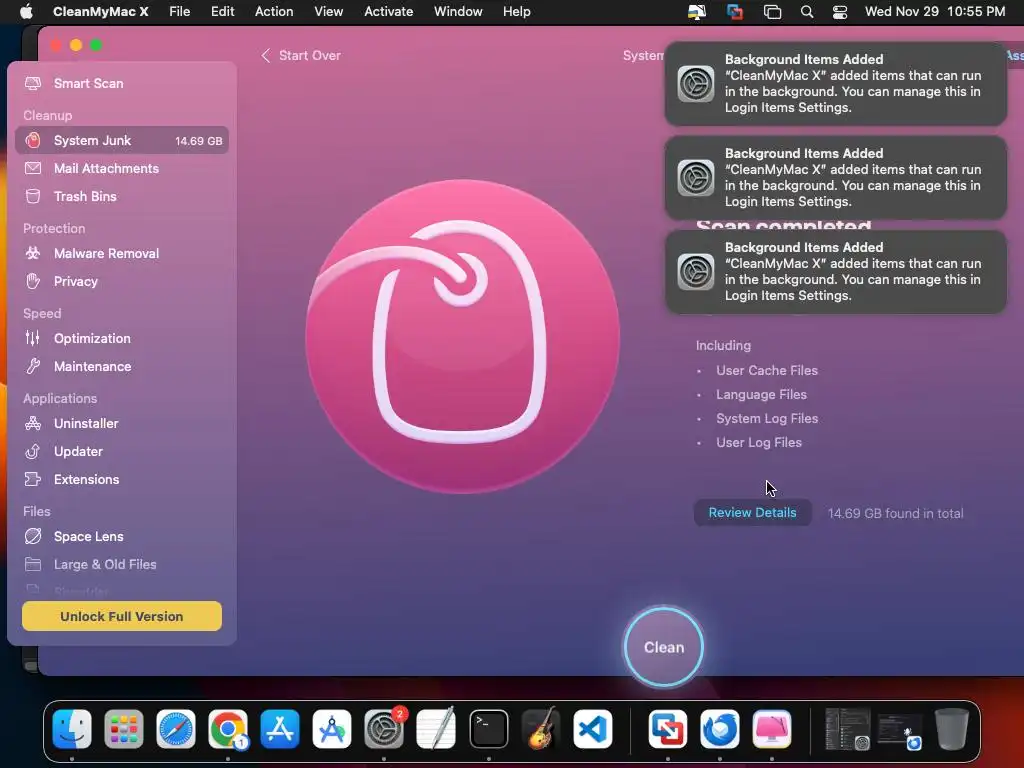1024x768 pixels.
Task: Click 'User Cache Files' list entry
Action: [767, 370]
